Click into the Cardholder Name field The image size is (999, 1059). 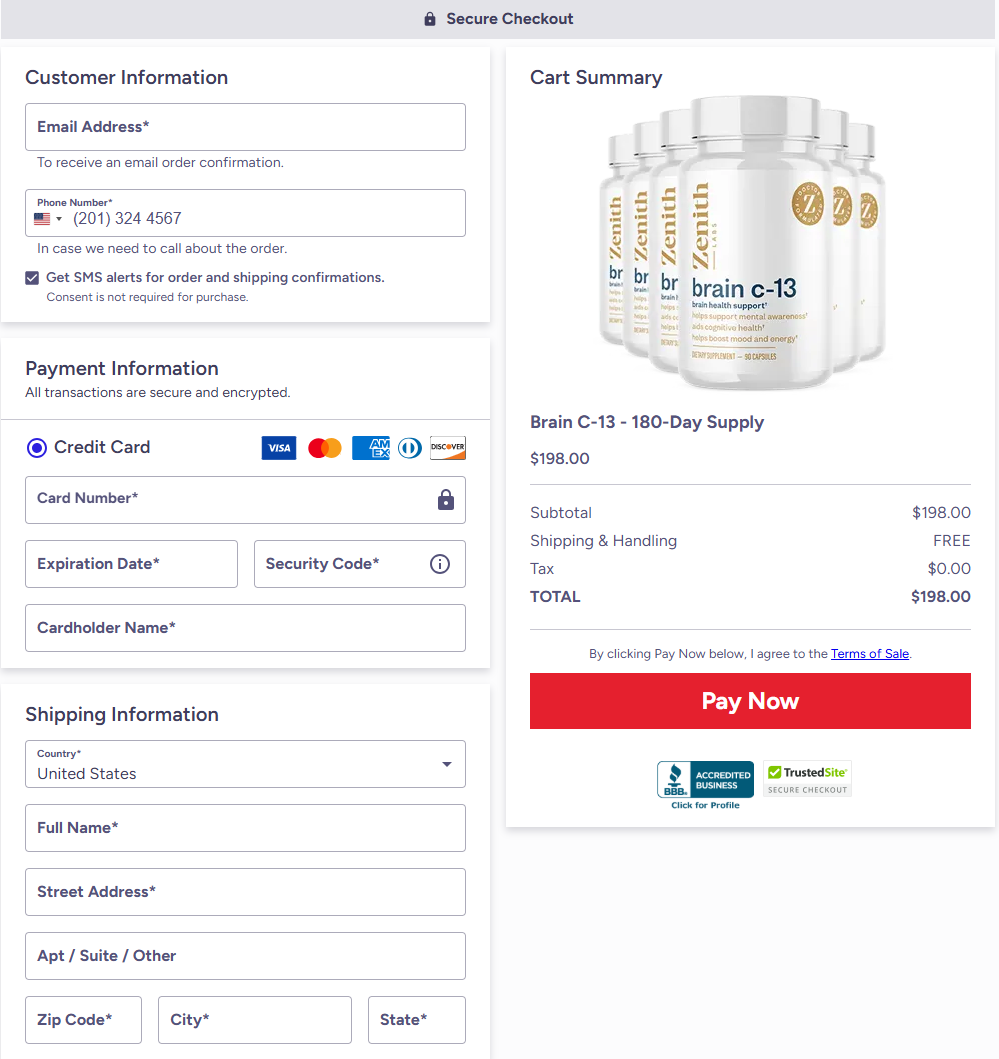[245, 628]
